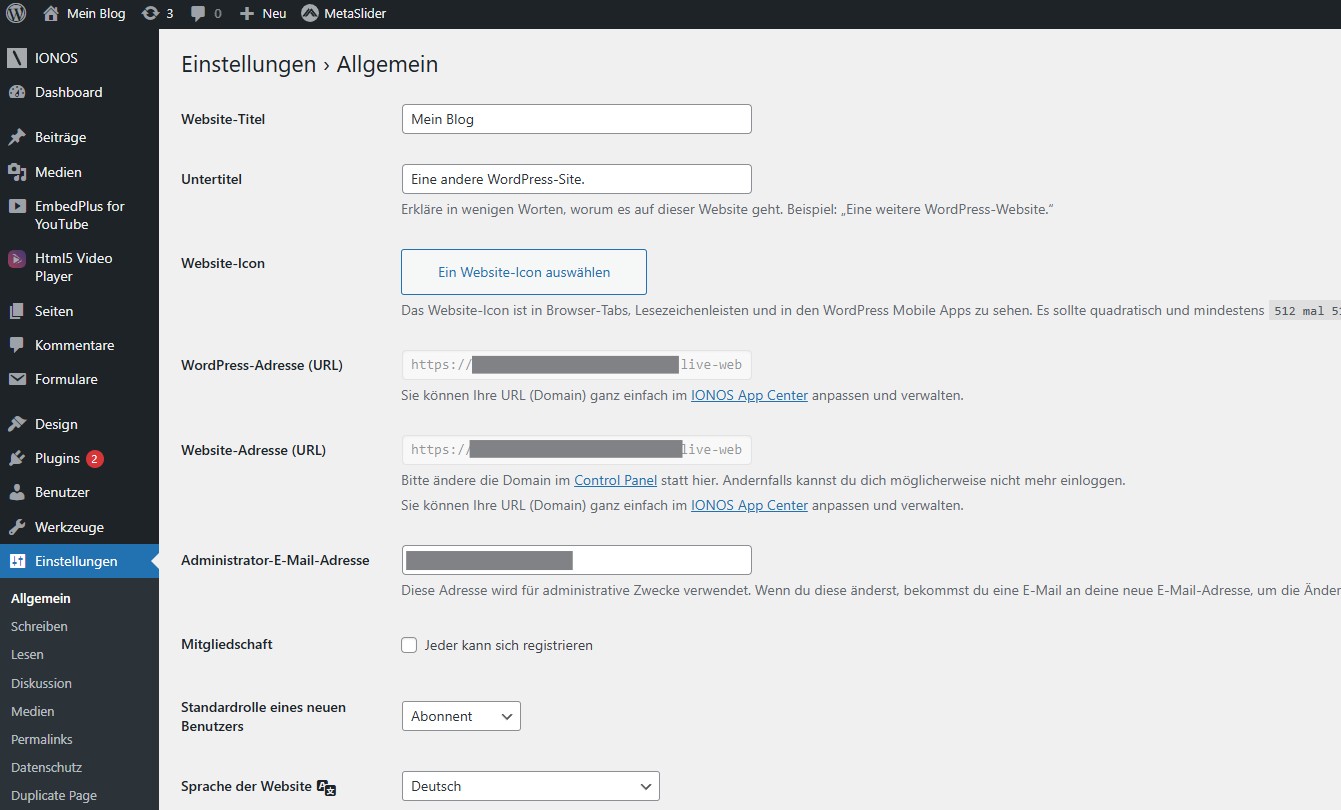Click the Kommentare speech bubble icon
Viewport: 1341px width, 810px height.
point(17,345)
